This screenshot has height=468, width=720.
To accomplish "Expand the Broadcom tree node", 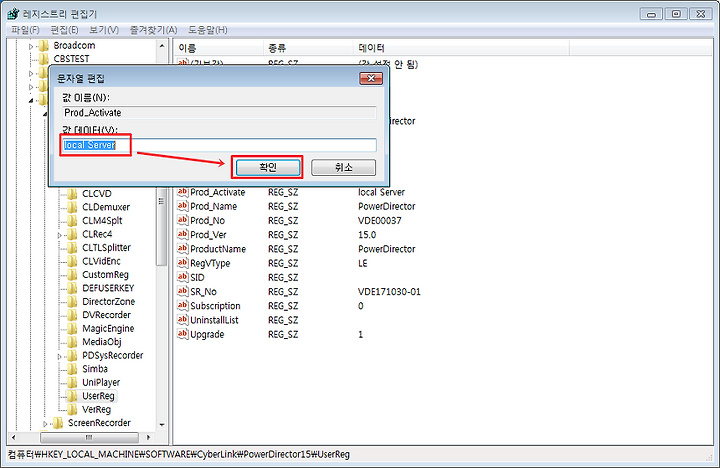I will click(31, 46).
